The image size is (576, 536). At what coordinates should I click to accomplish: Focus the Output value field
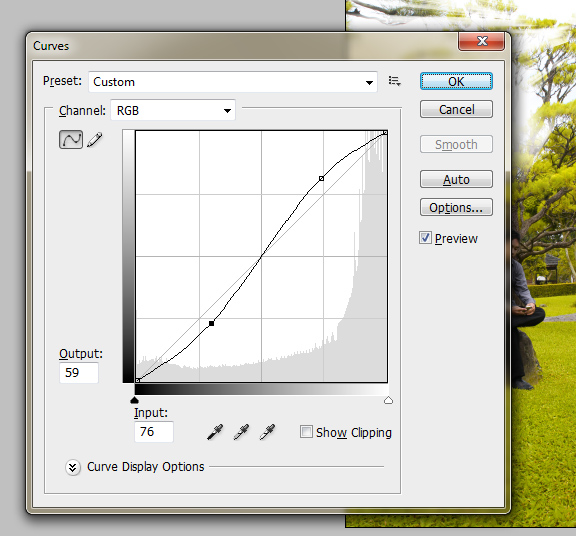79,373
